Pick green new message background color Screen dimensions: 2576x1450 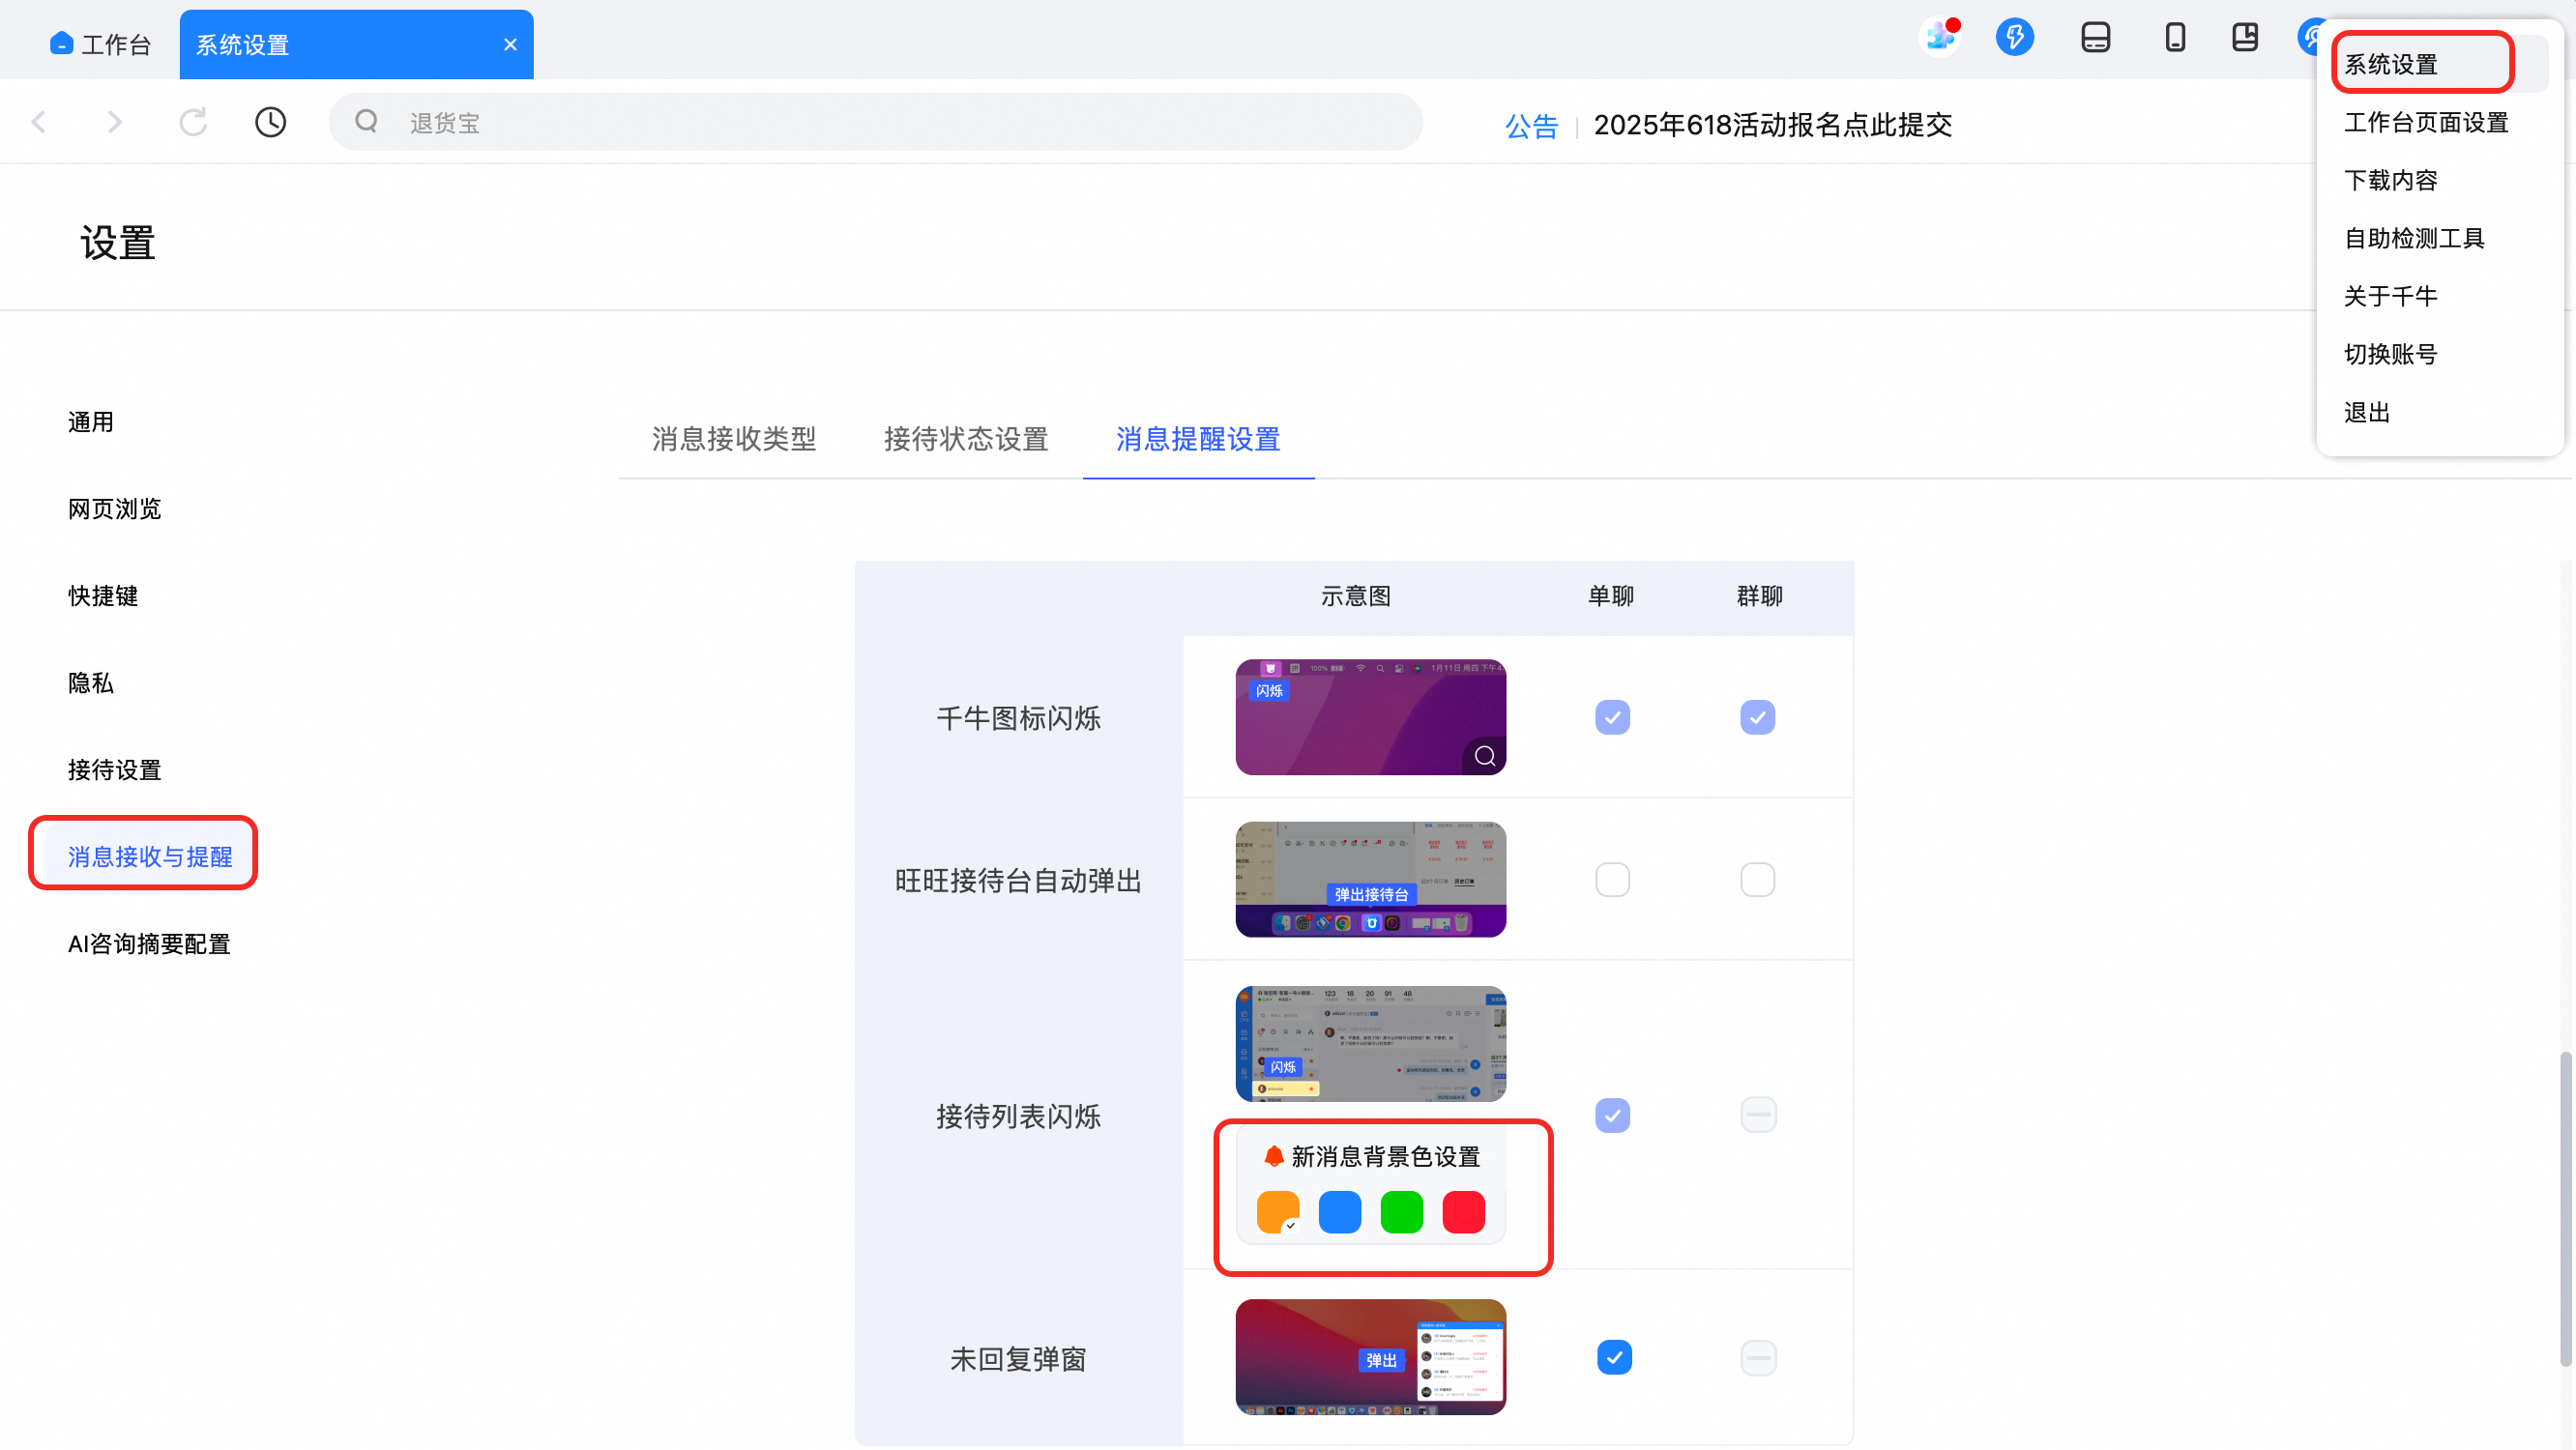tap(1401, 1212)
